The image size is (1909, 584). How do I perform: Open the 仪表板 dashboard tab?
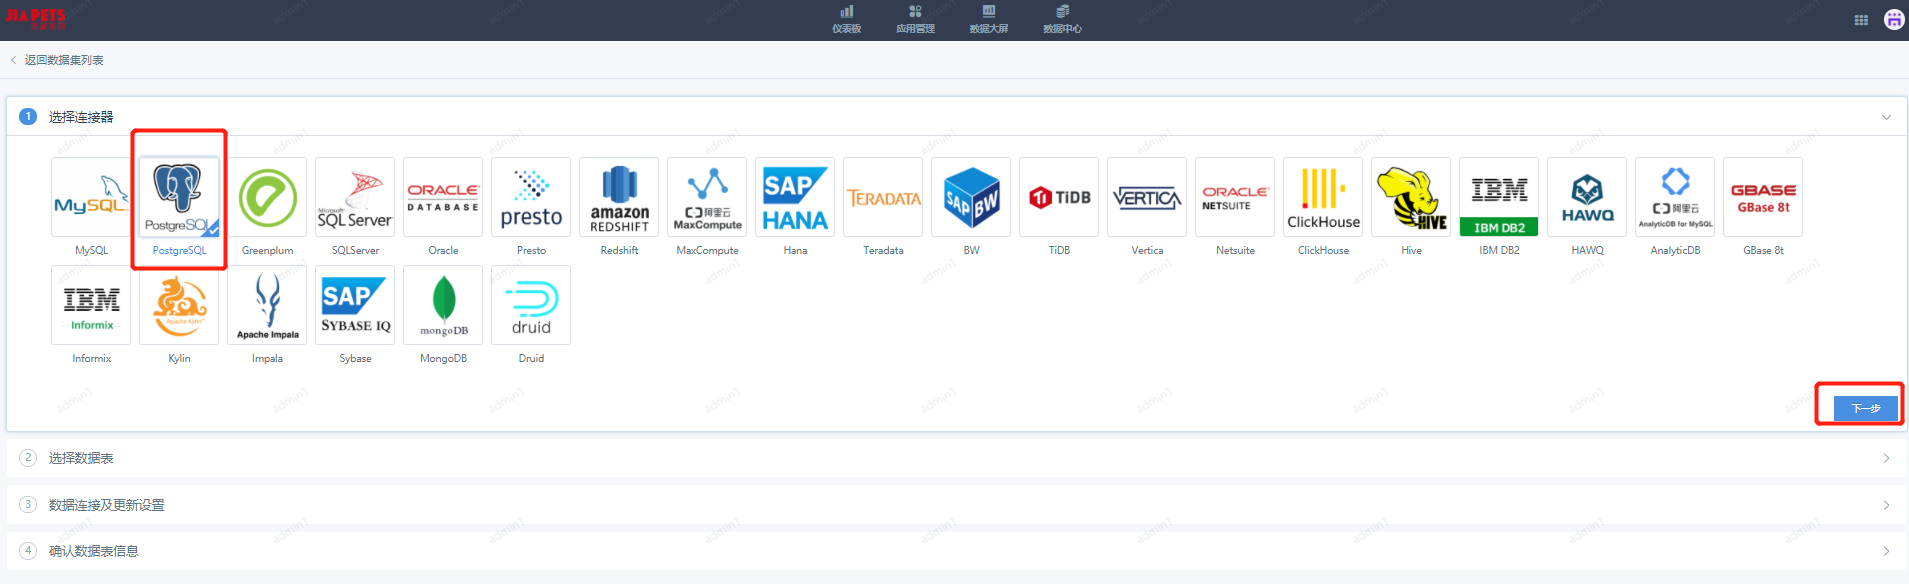(846, 19)
